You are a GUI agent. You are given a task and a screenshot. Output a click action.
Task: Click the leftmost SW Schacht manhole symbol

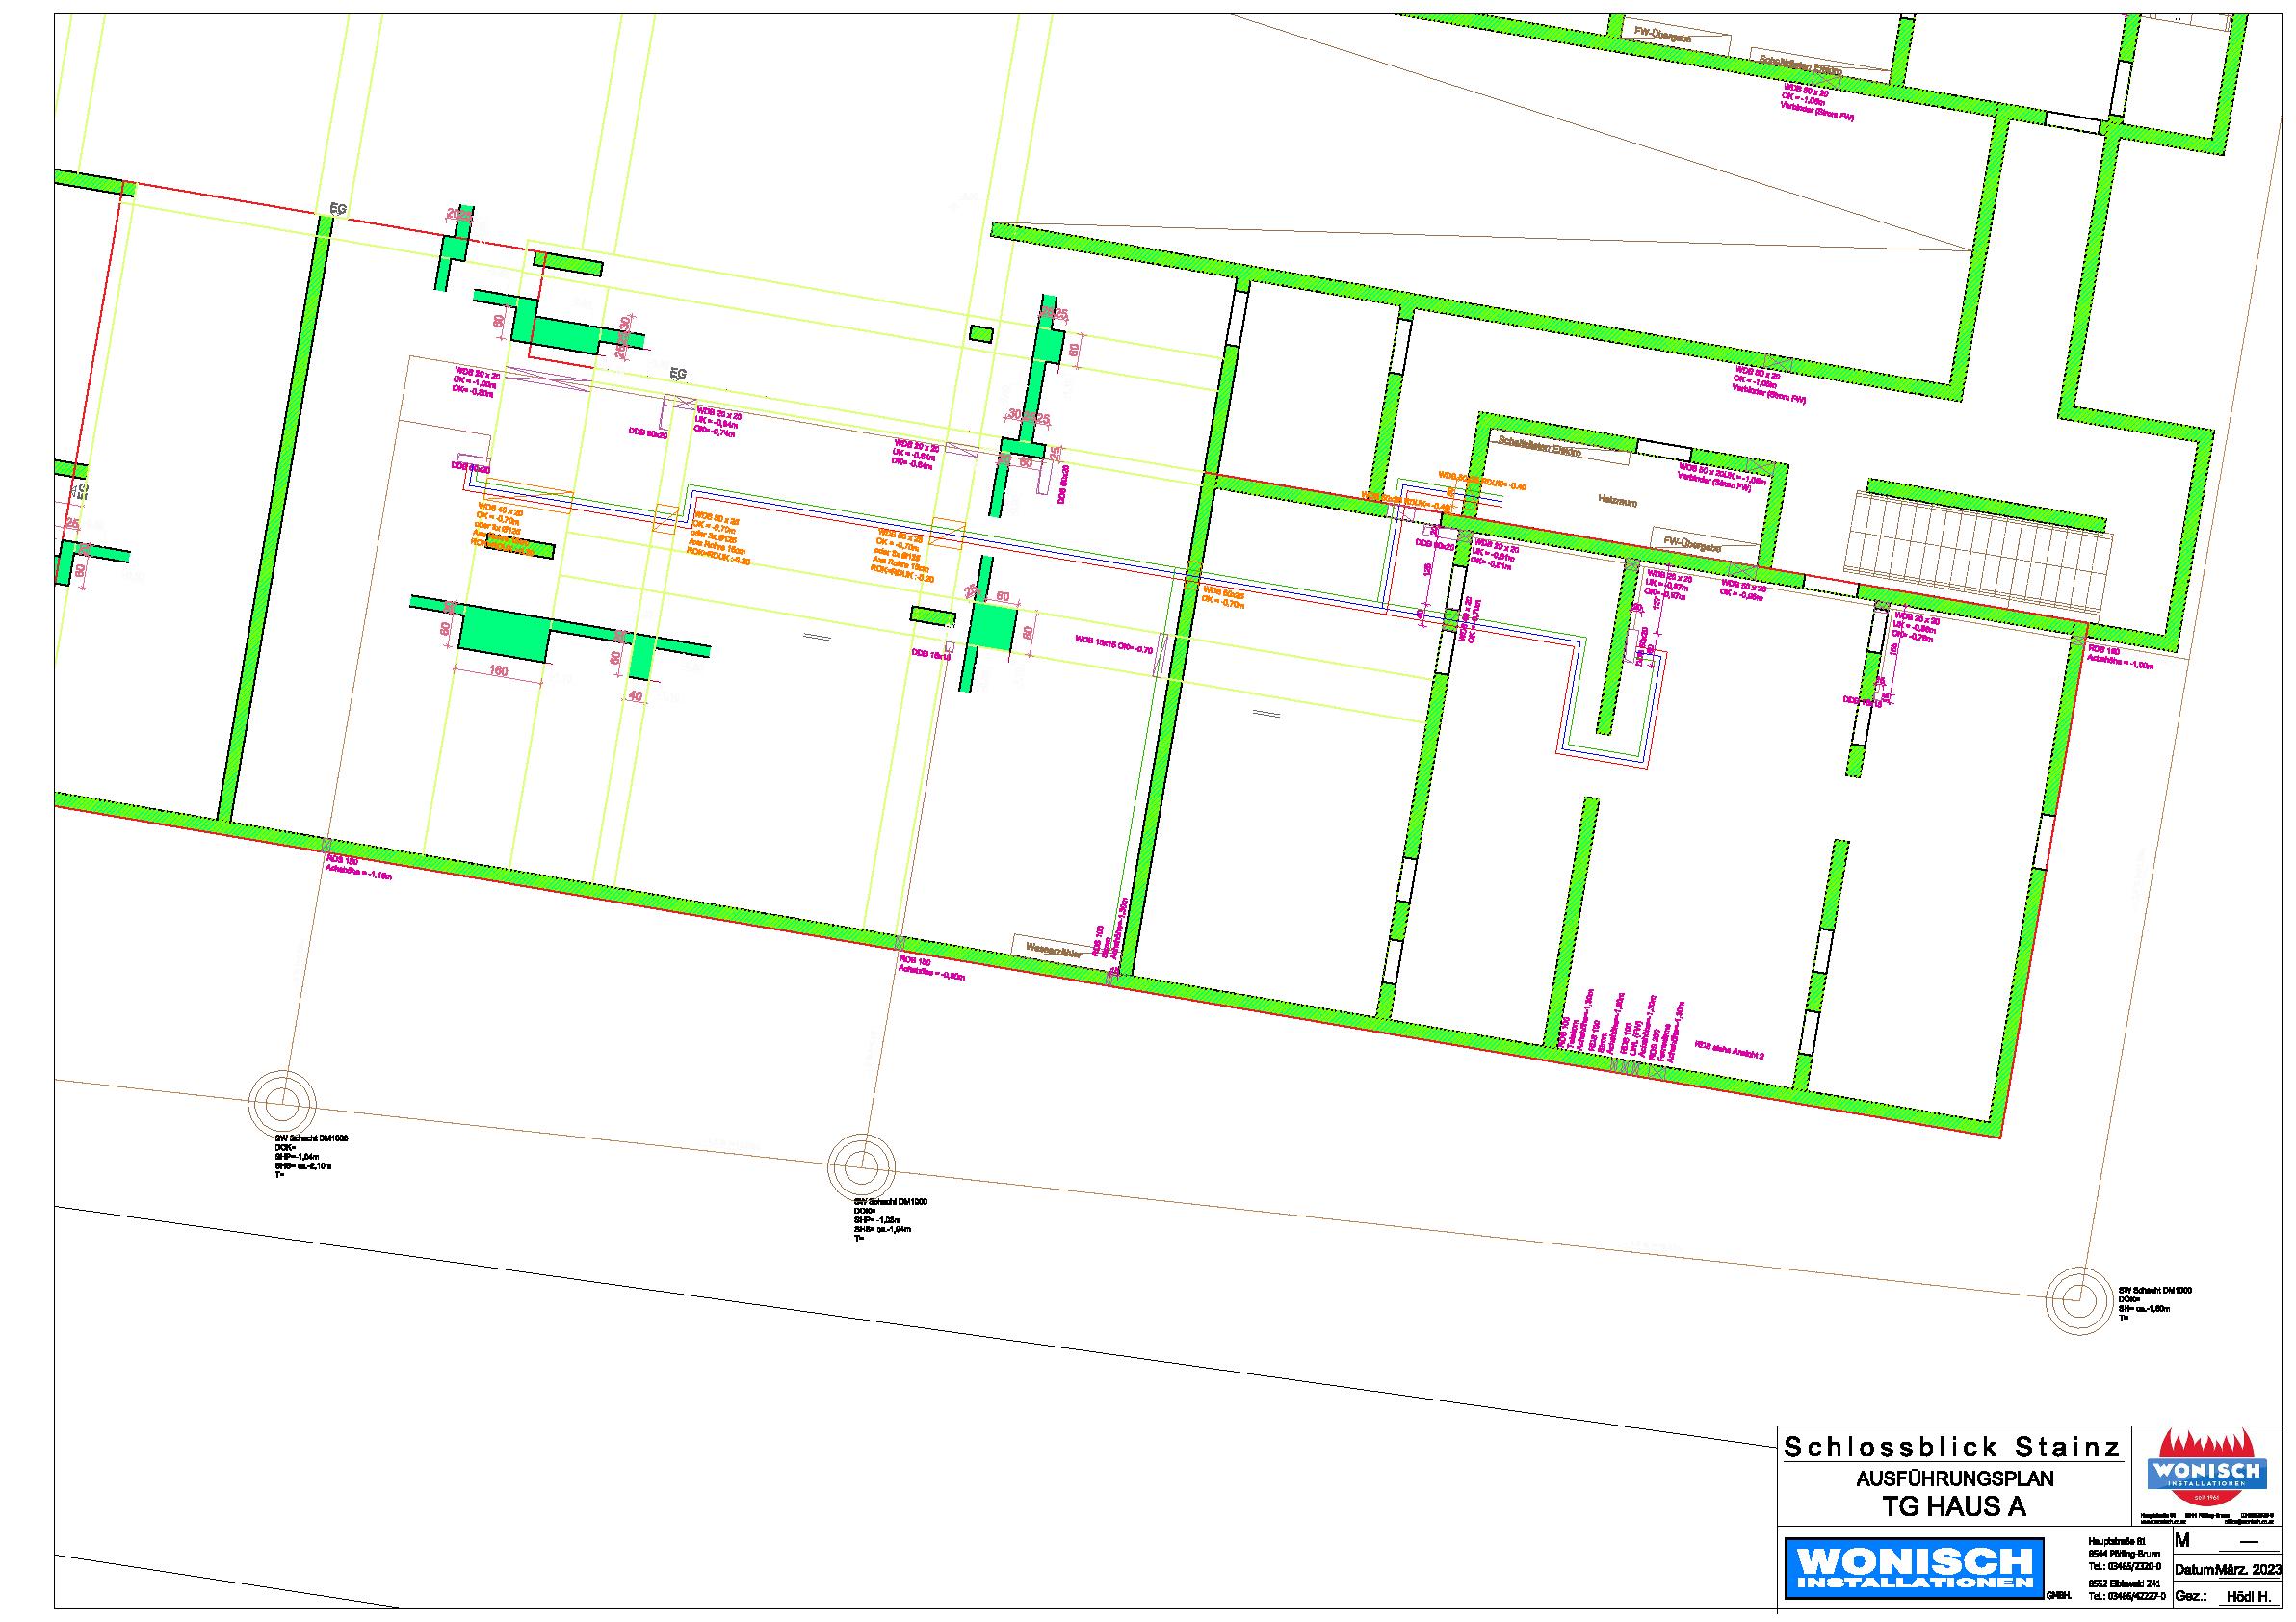pos(282,1104)
